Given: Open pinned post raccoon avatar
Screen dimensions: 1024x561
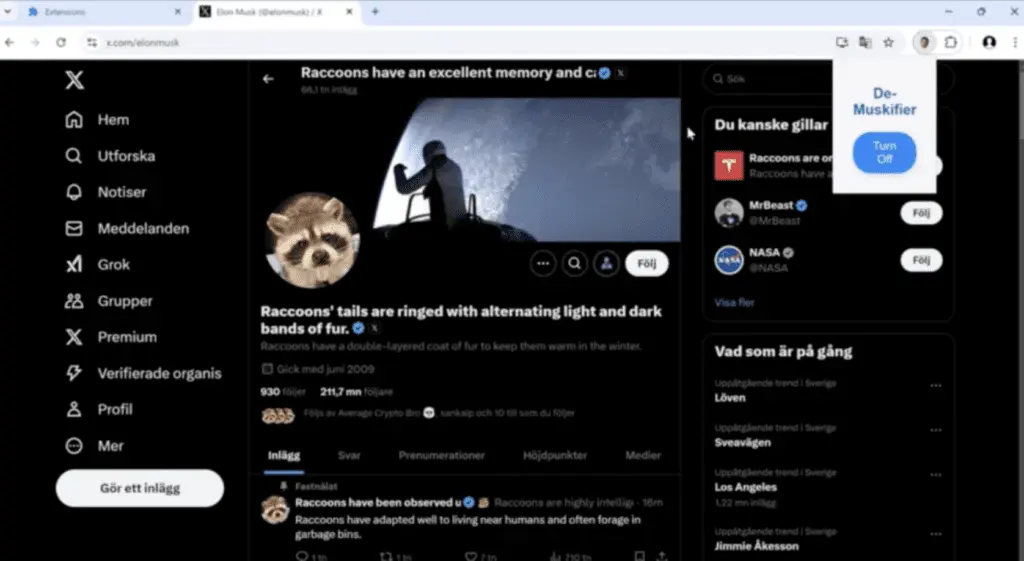Looking at the screenshot, I should click(275, 510).
